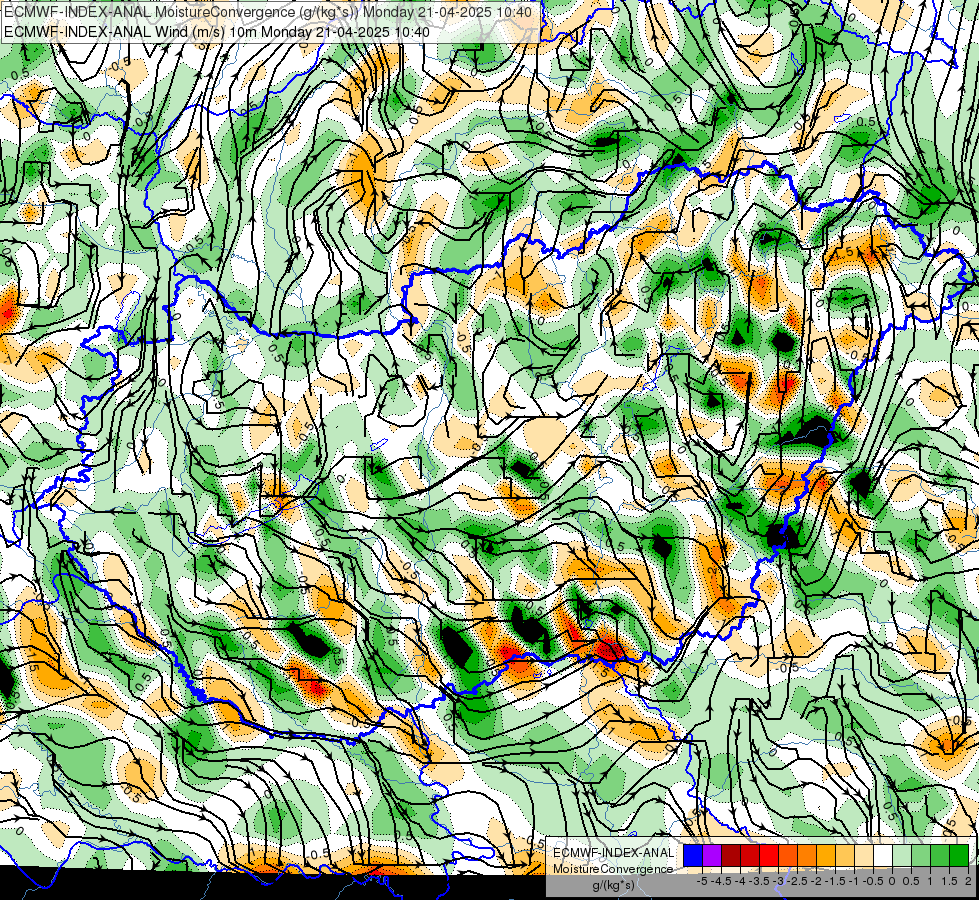Select the white legend swatch

point(883,855)
